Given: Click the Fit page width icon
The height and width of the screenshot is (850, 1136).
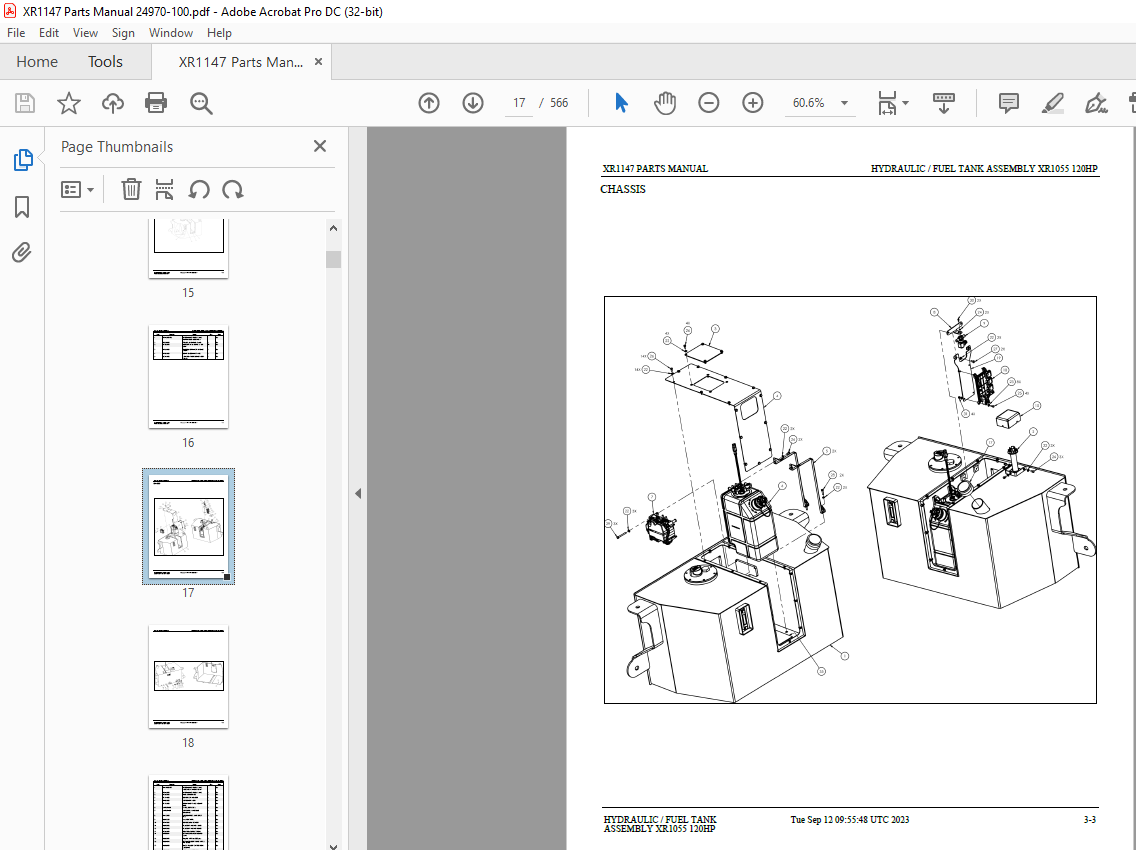Looking at the screenshot, I should (x=888, y=103).
